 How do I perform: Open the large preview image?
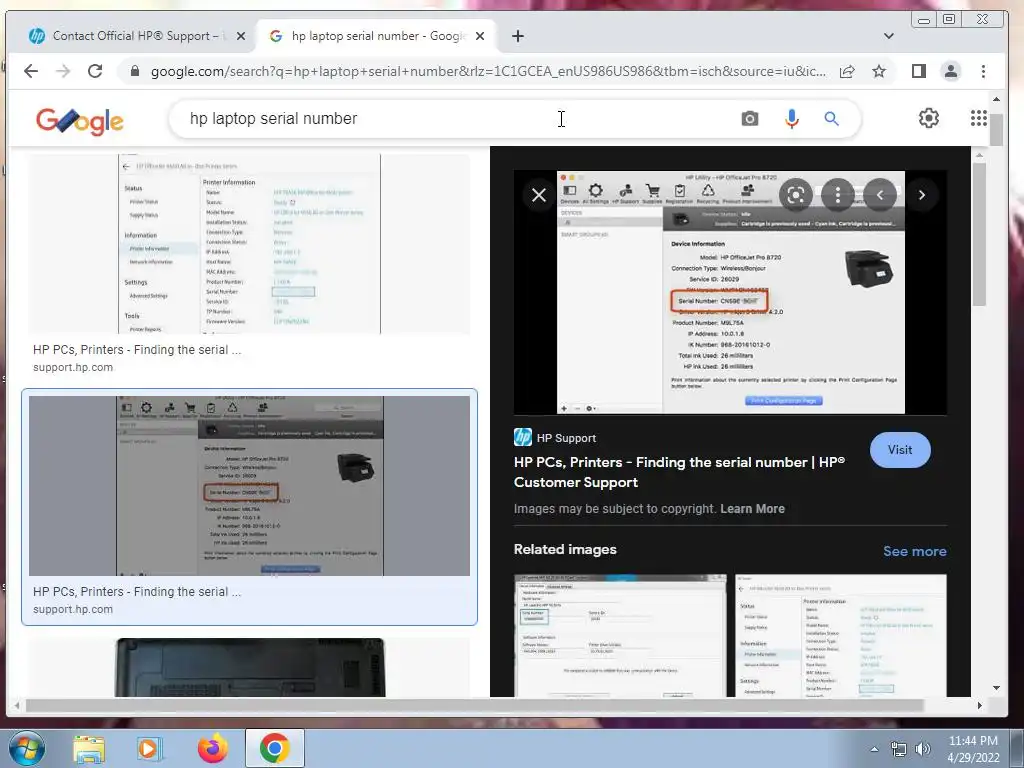coord(730,293)
